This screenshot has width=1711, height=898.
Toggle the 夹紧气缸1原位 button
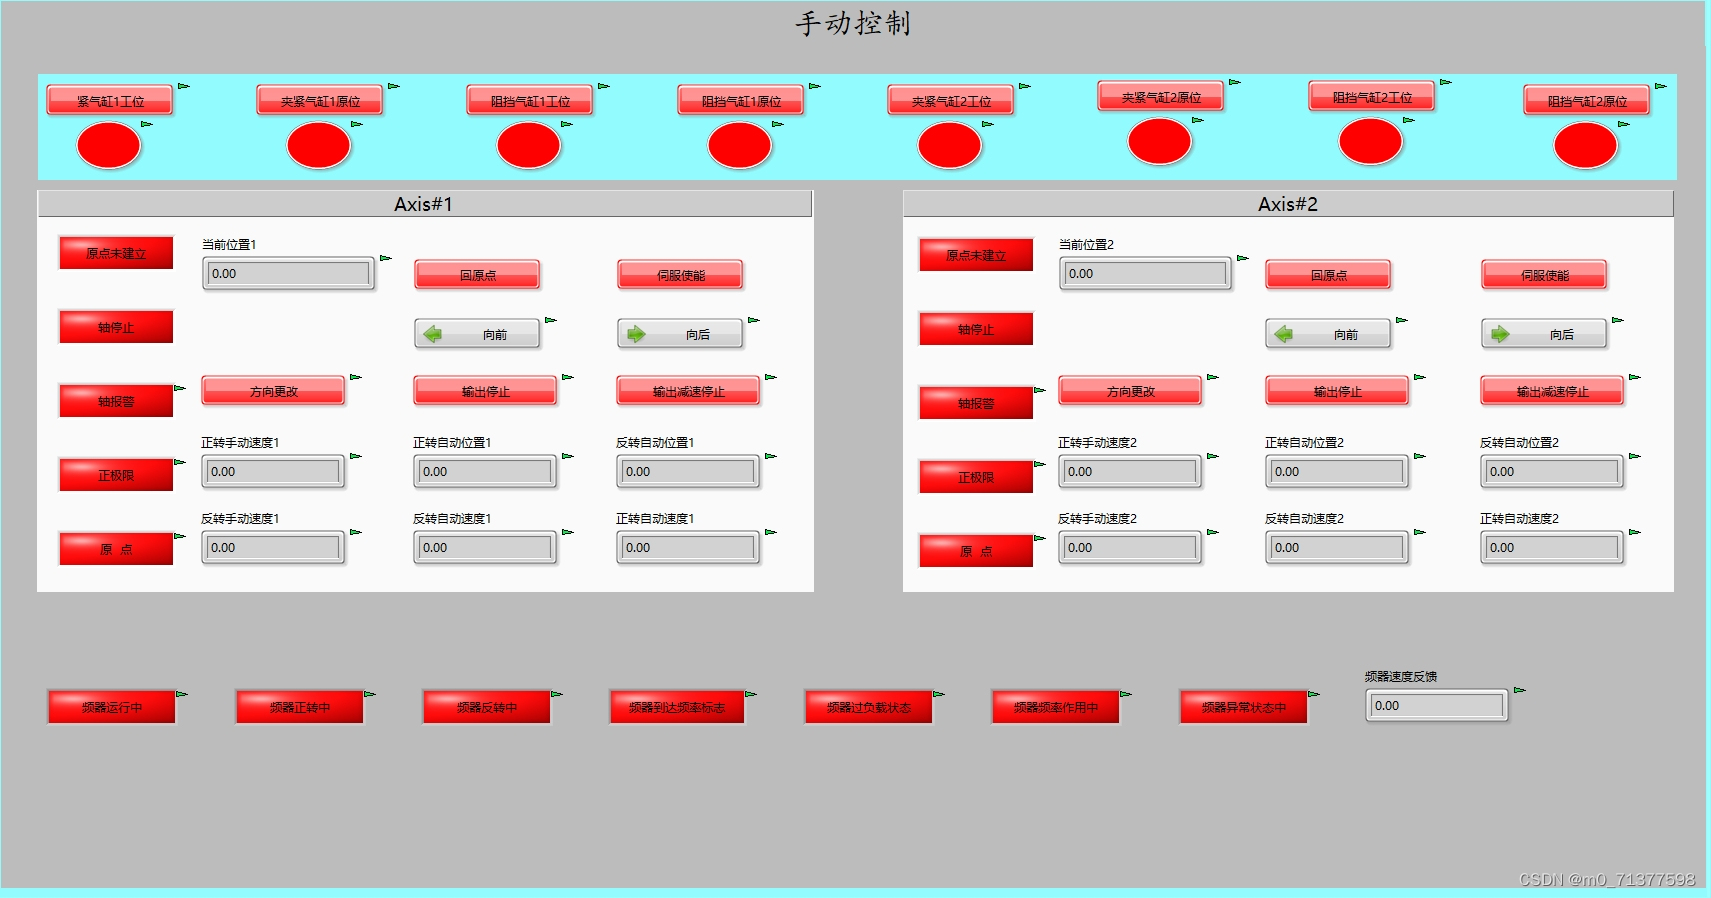pyautogui.click(x=320, y=101)
